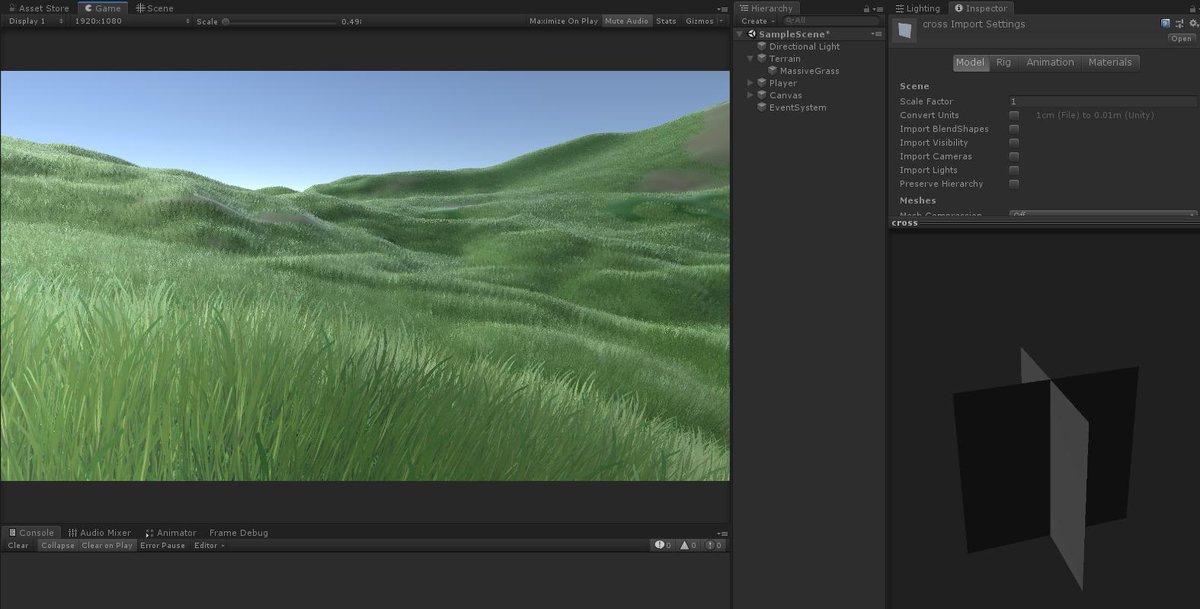Enable Preserve Hierarchy checkbox
The image size is (1200, 609).
[1014, 183]
